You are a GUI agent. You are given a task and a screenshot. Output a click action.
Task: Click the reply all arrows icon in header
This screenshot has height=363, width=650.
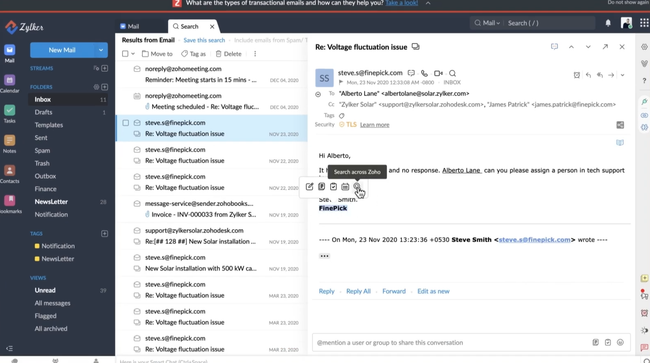[x=599, y=75]
